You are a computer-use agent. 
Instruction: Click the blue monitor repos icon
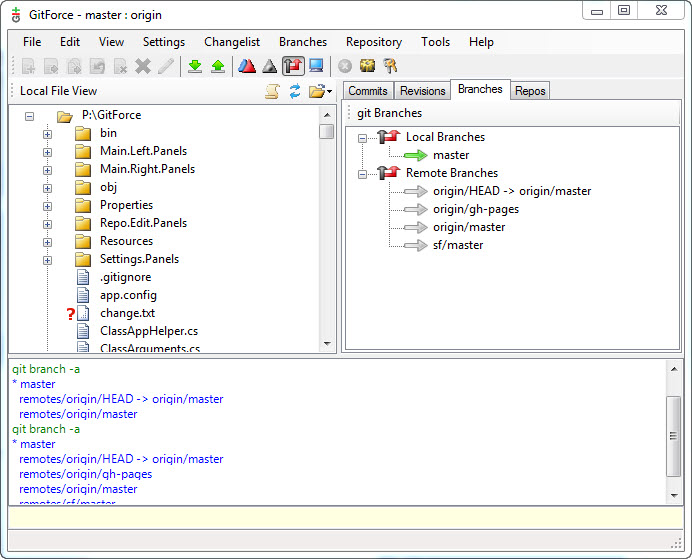pos(316,66)
